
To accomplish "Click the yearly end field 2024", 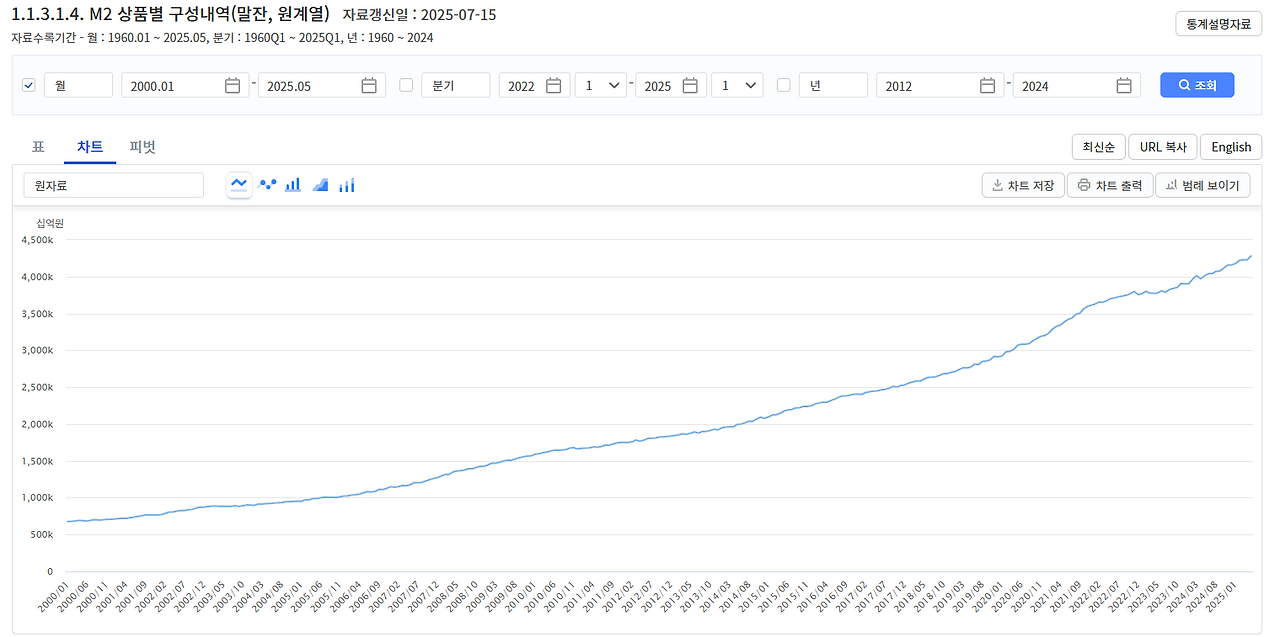I will [x=1077, y=85].
